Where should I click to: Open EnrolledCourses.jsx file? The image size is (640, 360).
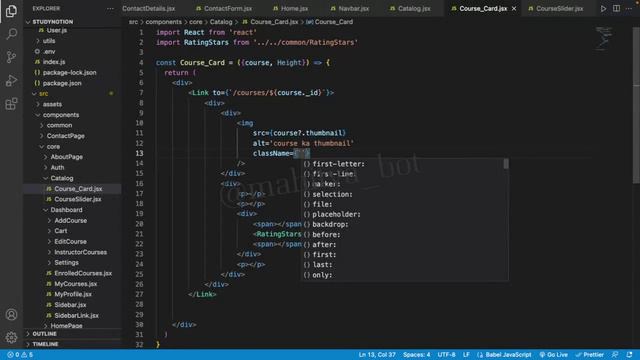coord(83,273)
